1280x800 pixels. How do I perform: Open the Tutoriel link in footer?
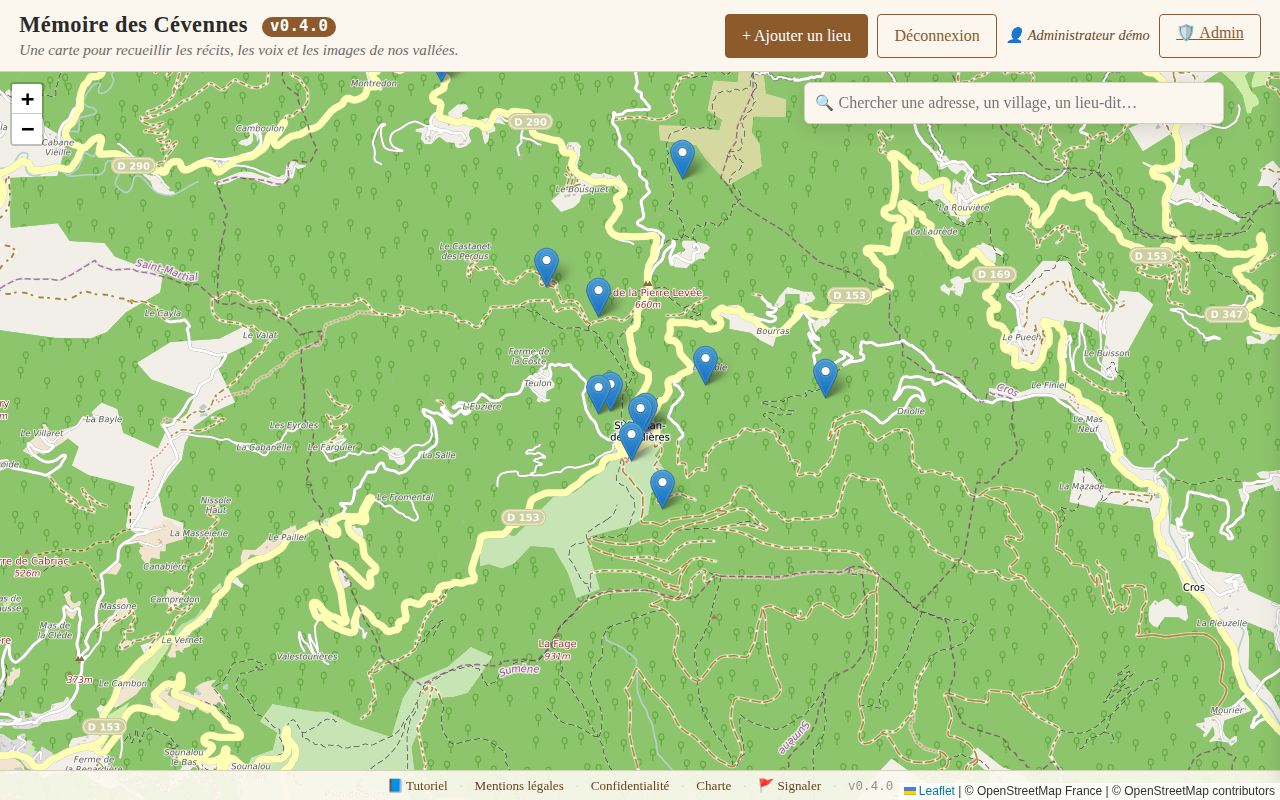[418, 786]
